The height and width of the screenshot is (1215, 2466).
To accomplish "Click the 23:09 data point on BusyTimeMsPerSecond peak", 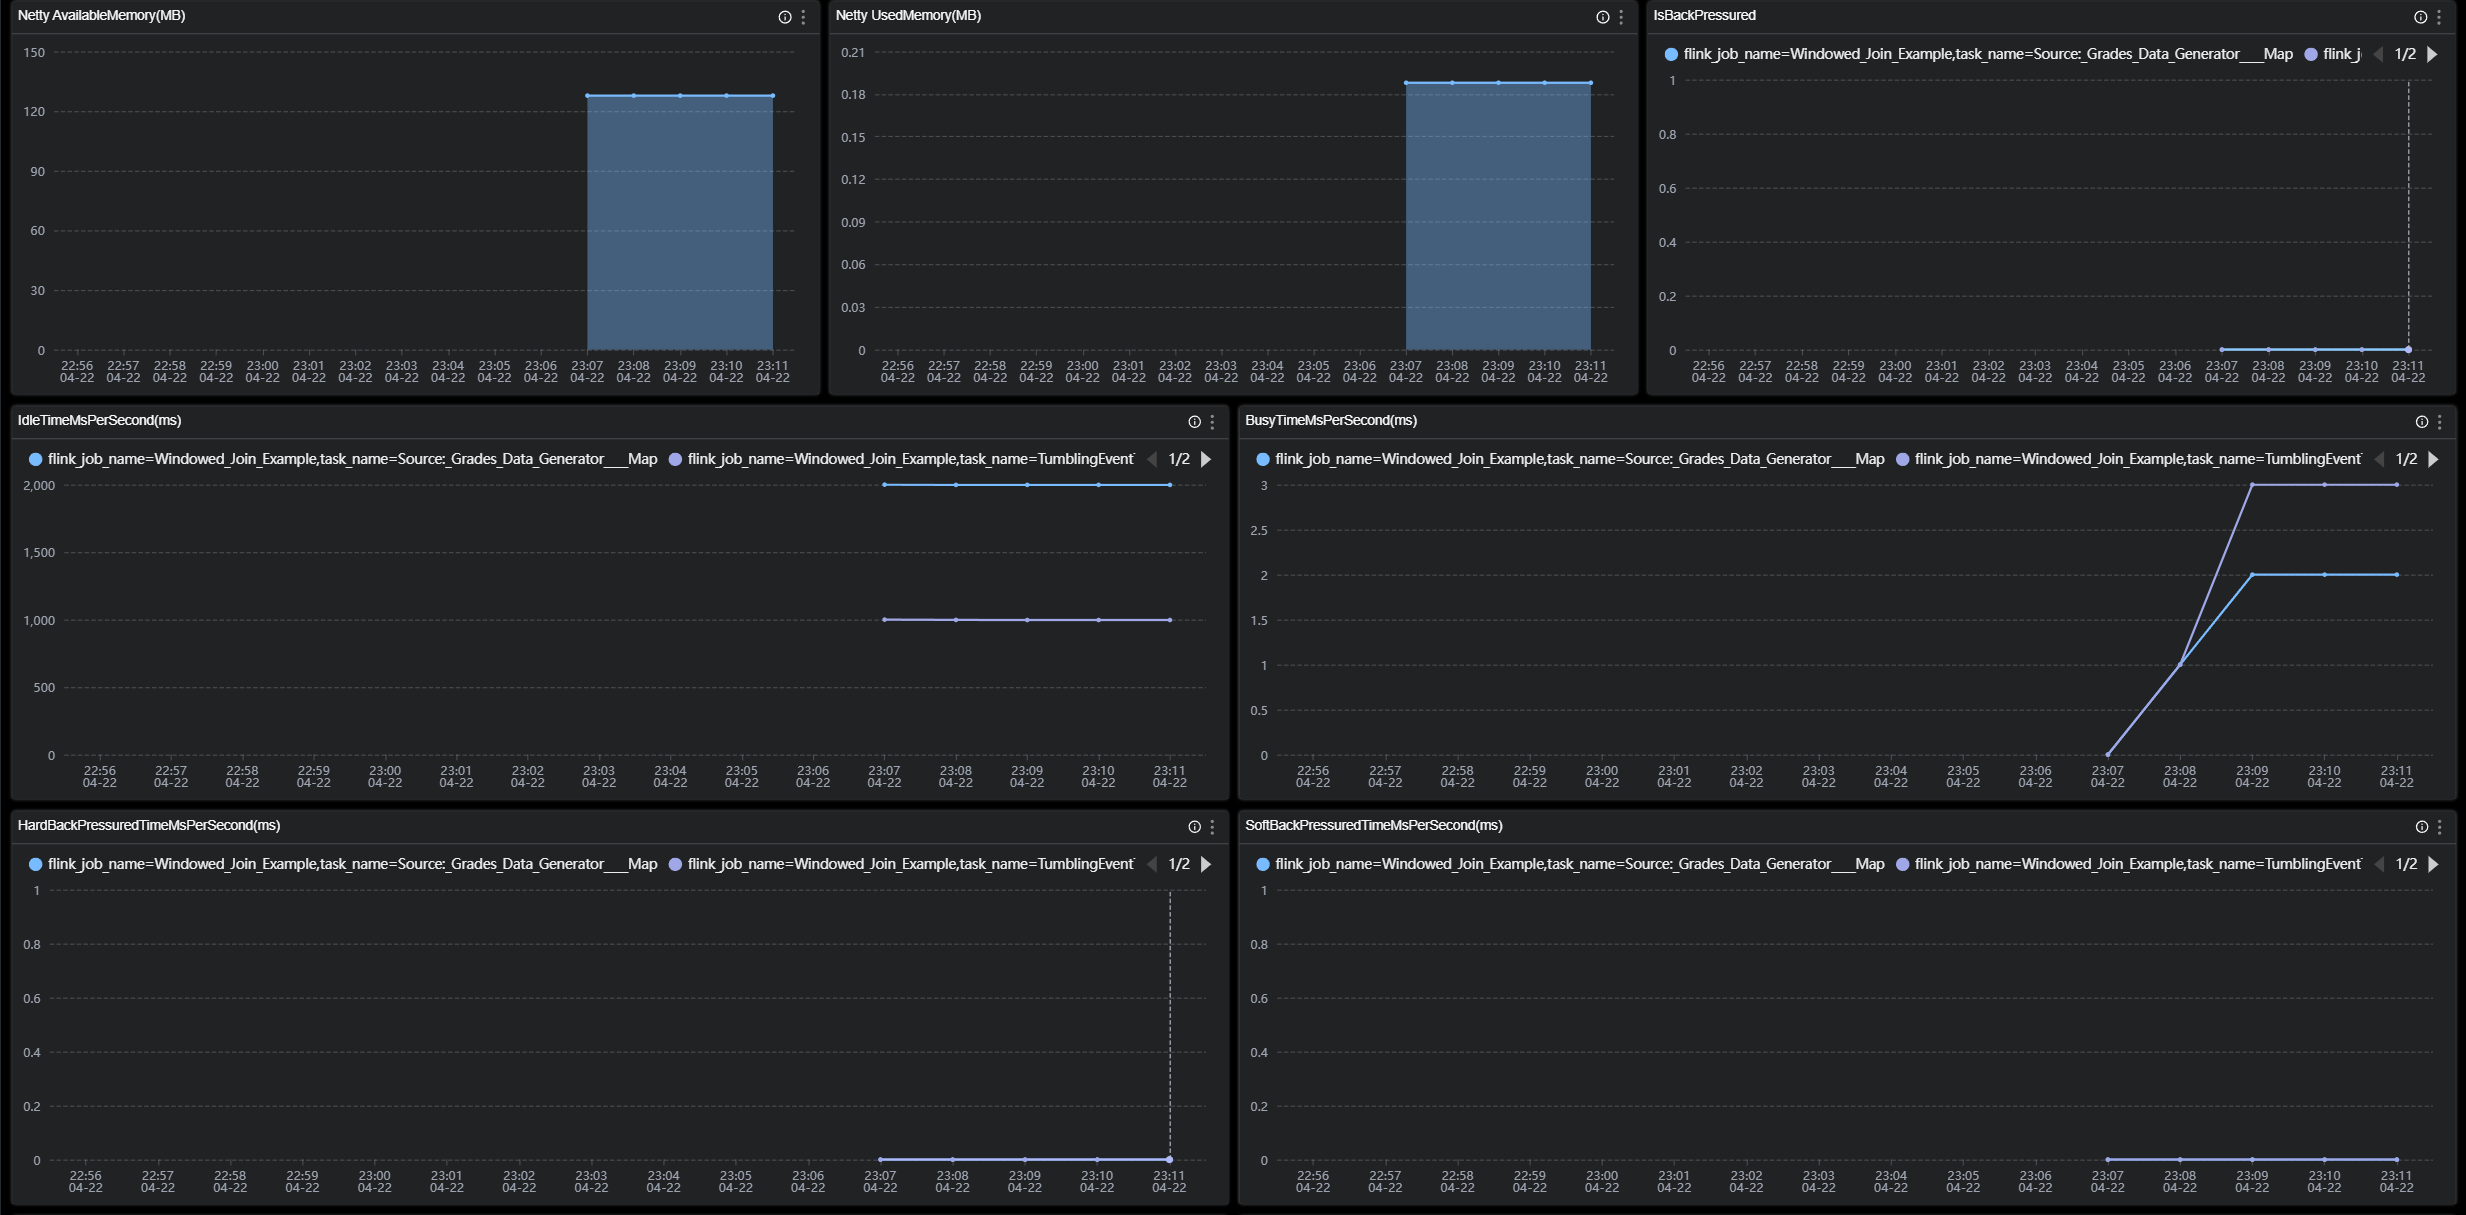I will pos(2252,485).
